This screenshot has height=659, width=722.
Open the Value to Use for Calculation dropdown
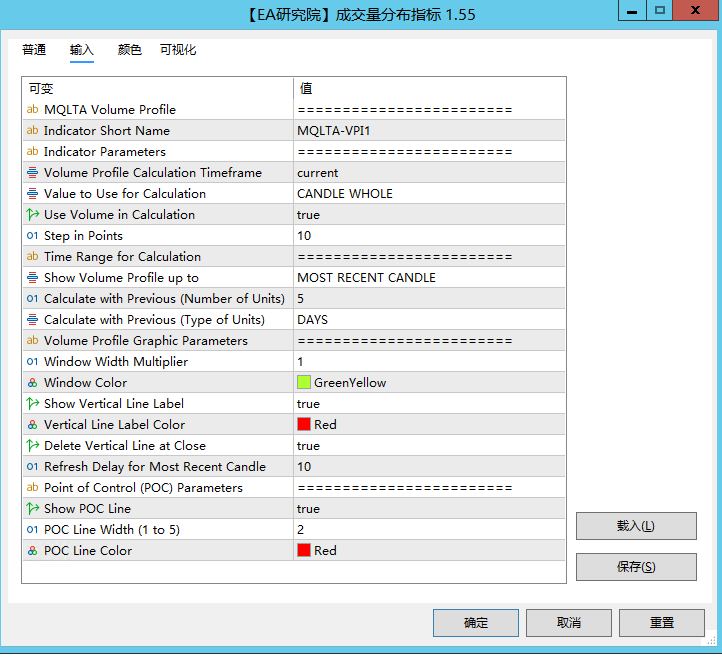(429, 194)
